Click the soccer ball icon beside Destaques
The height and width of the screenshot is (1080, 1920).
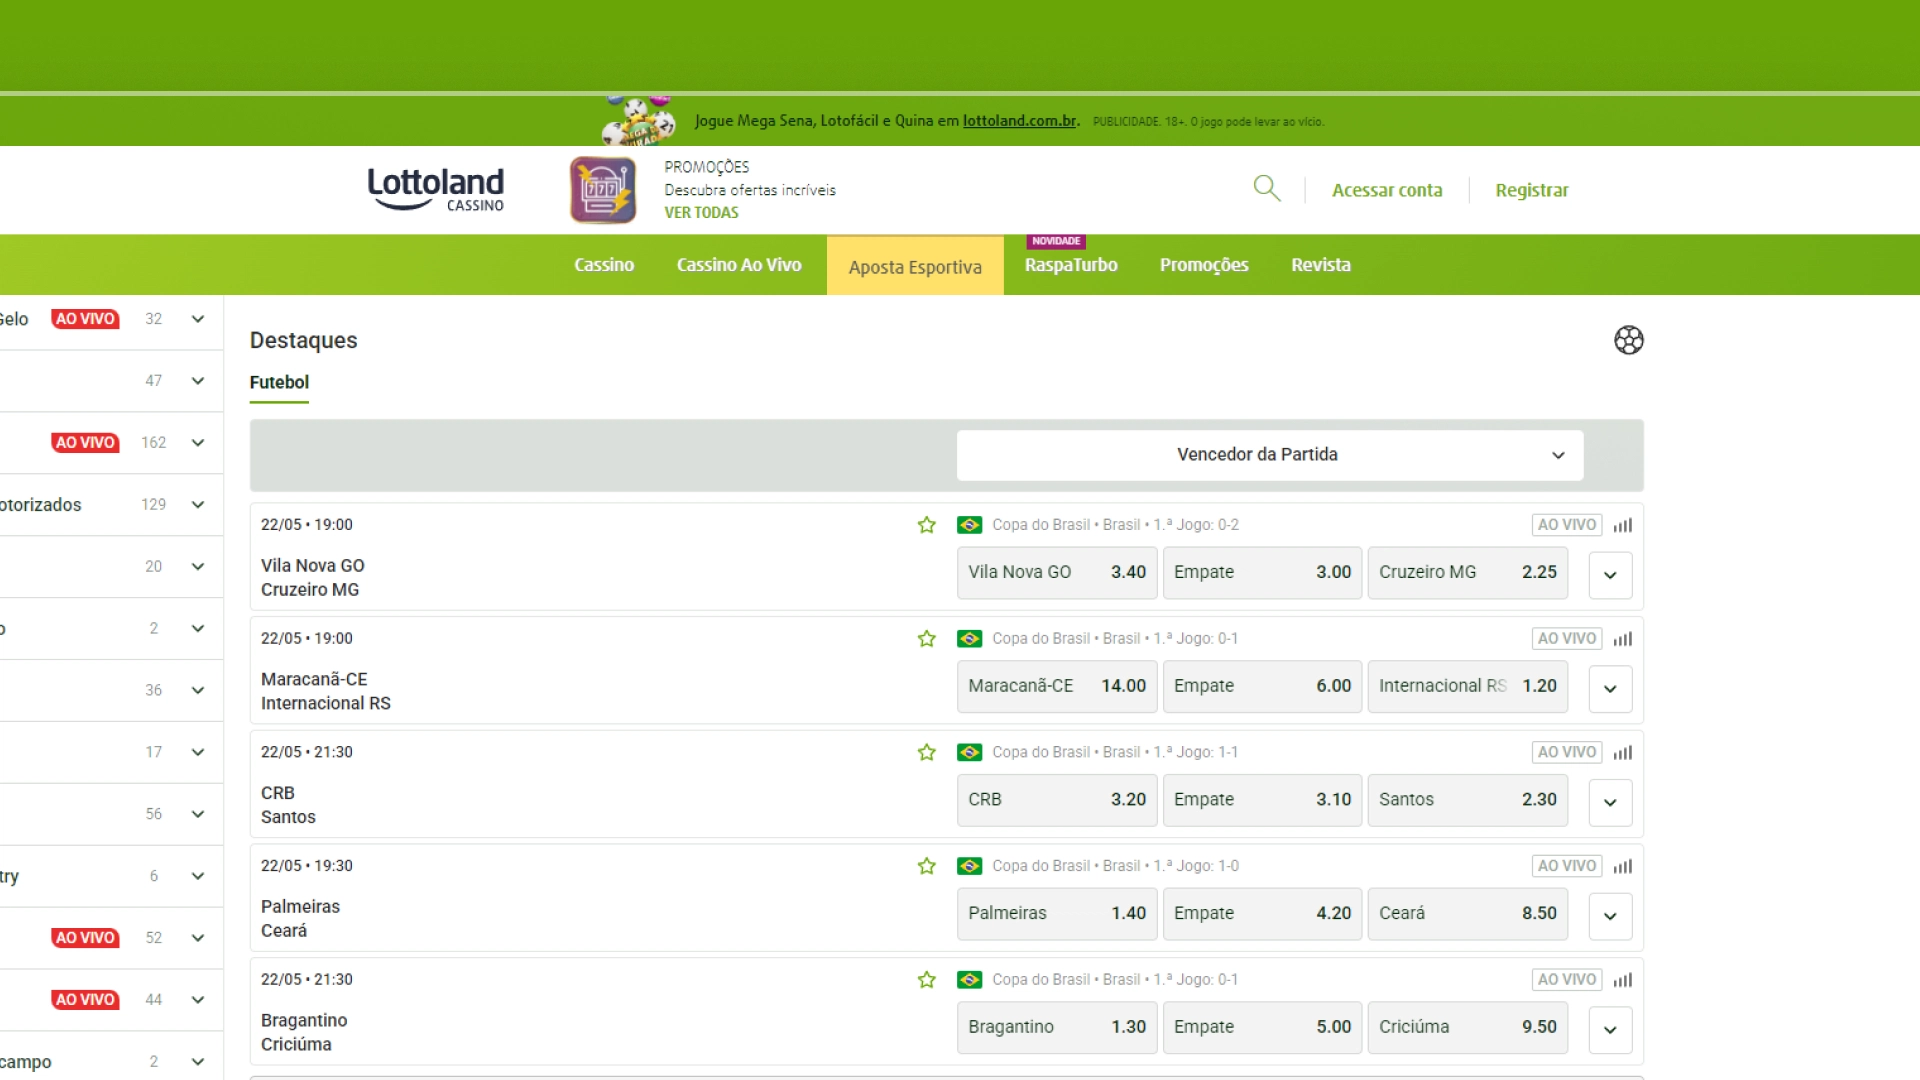tap(1628, 340)
